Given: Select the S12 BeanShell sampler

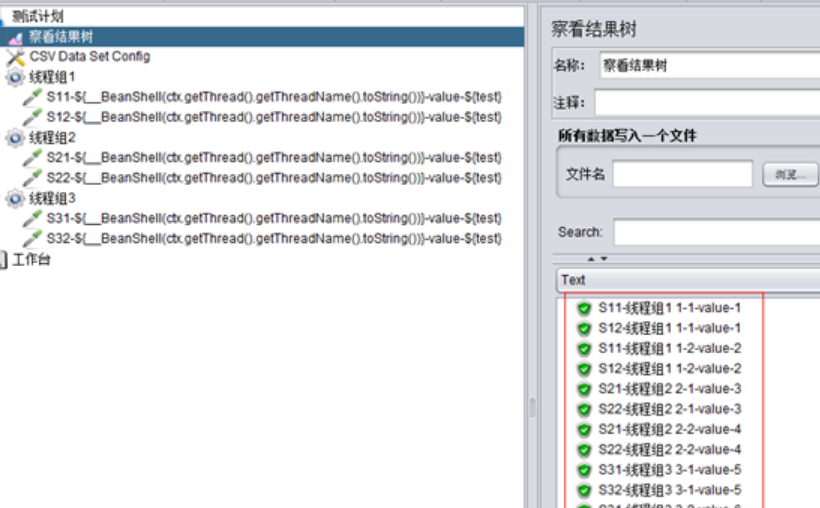Looking at the screenshot, I should click(274, 117).
